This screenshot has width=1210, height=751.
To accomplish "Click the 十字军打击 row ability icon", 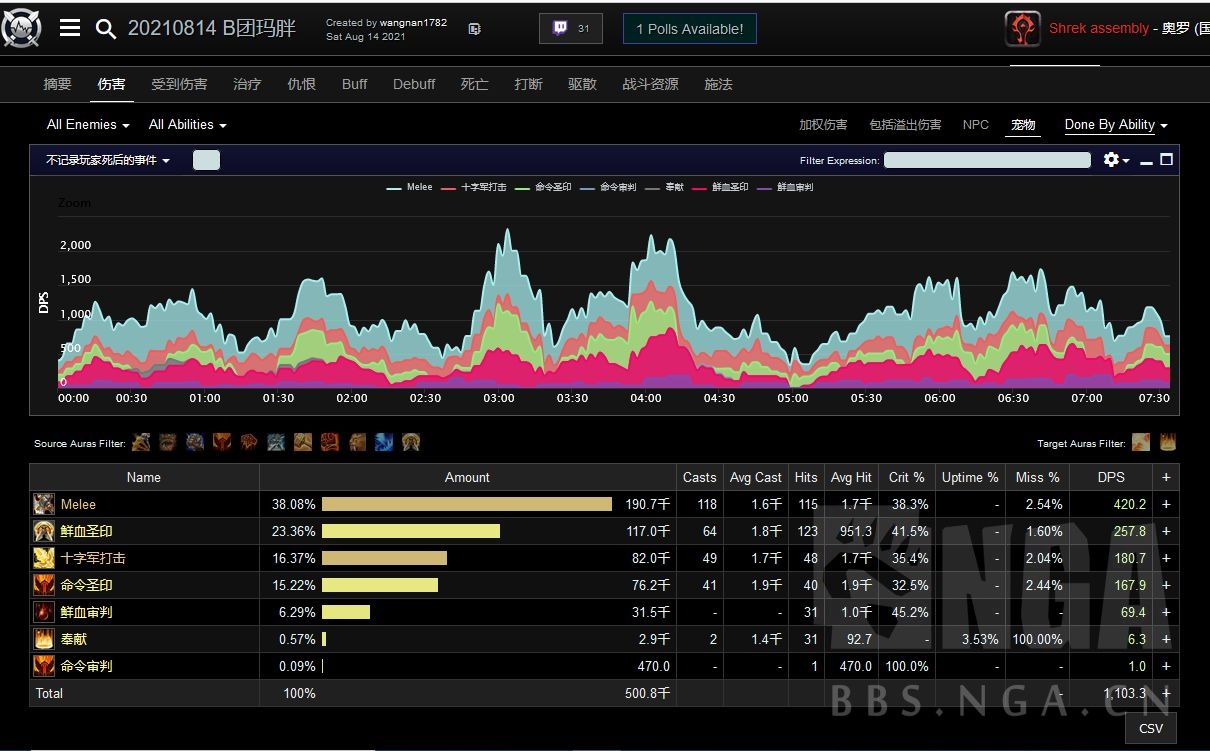I will tap(44, 558).
